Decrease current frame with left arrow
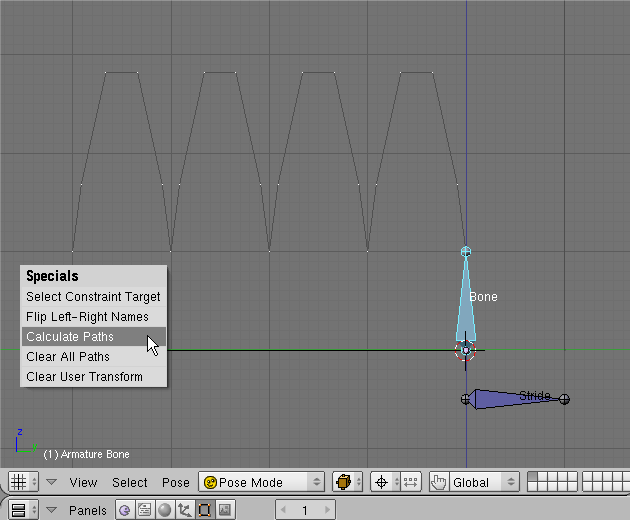 283,510
